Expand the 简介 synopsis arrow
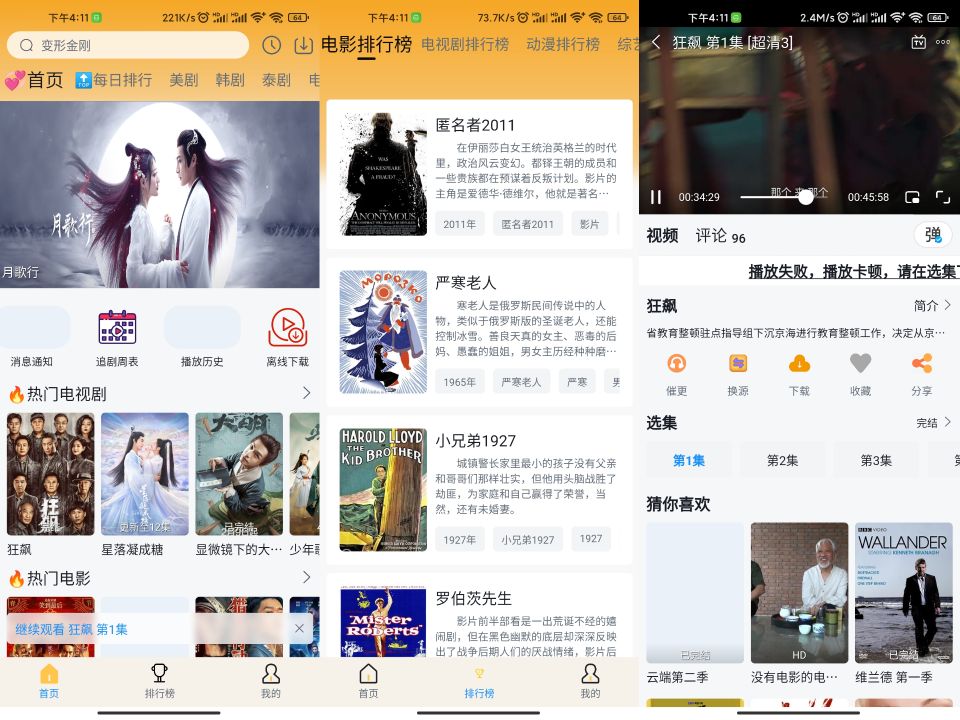The image size is (960, 720). pos(947,305)
